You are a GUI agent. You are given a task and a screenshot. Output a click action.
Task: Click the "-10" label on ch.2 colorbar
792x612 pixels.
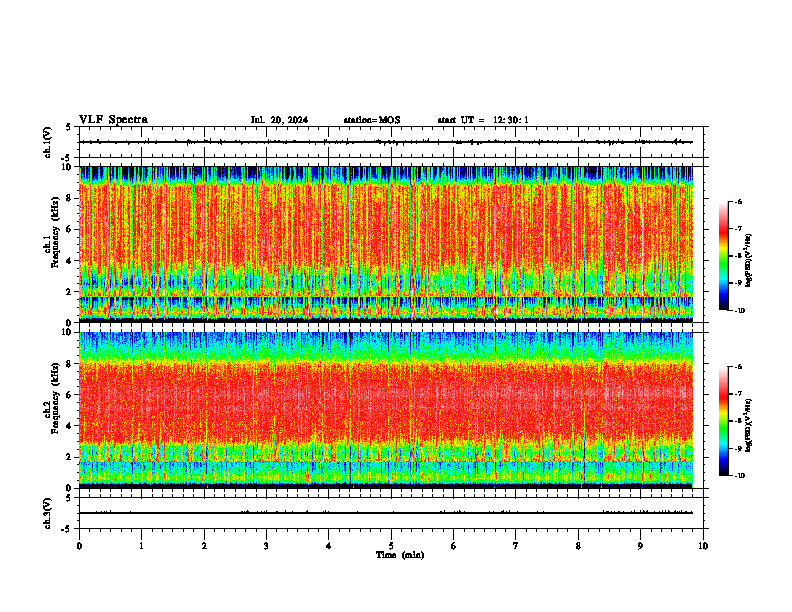tap(739, 476)
